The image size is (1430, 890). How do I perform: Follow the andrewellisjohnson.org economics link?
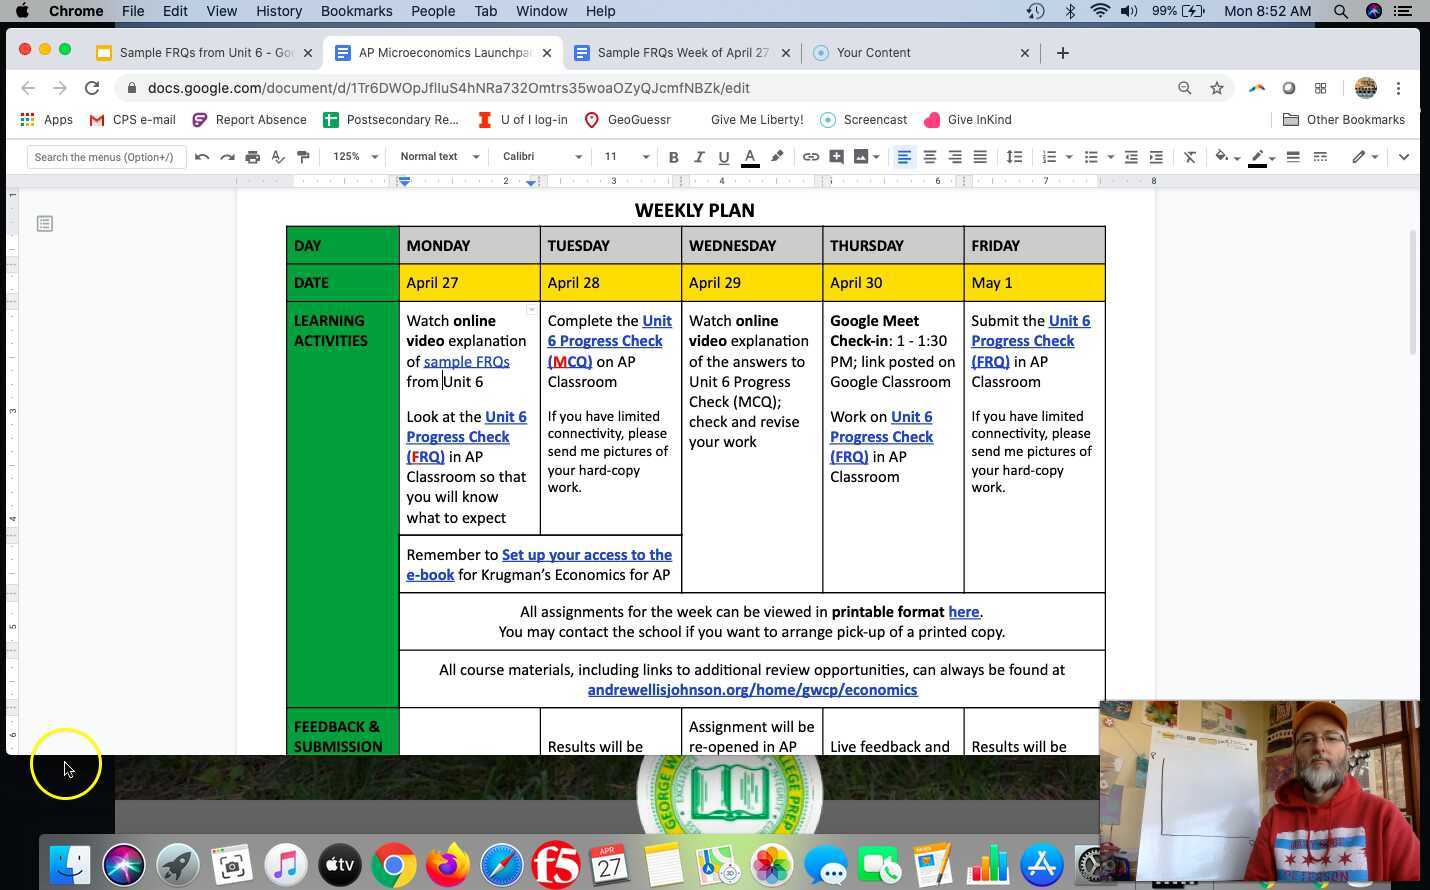point(752,690)
